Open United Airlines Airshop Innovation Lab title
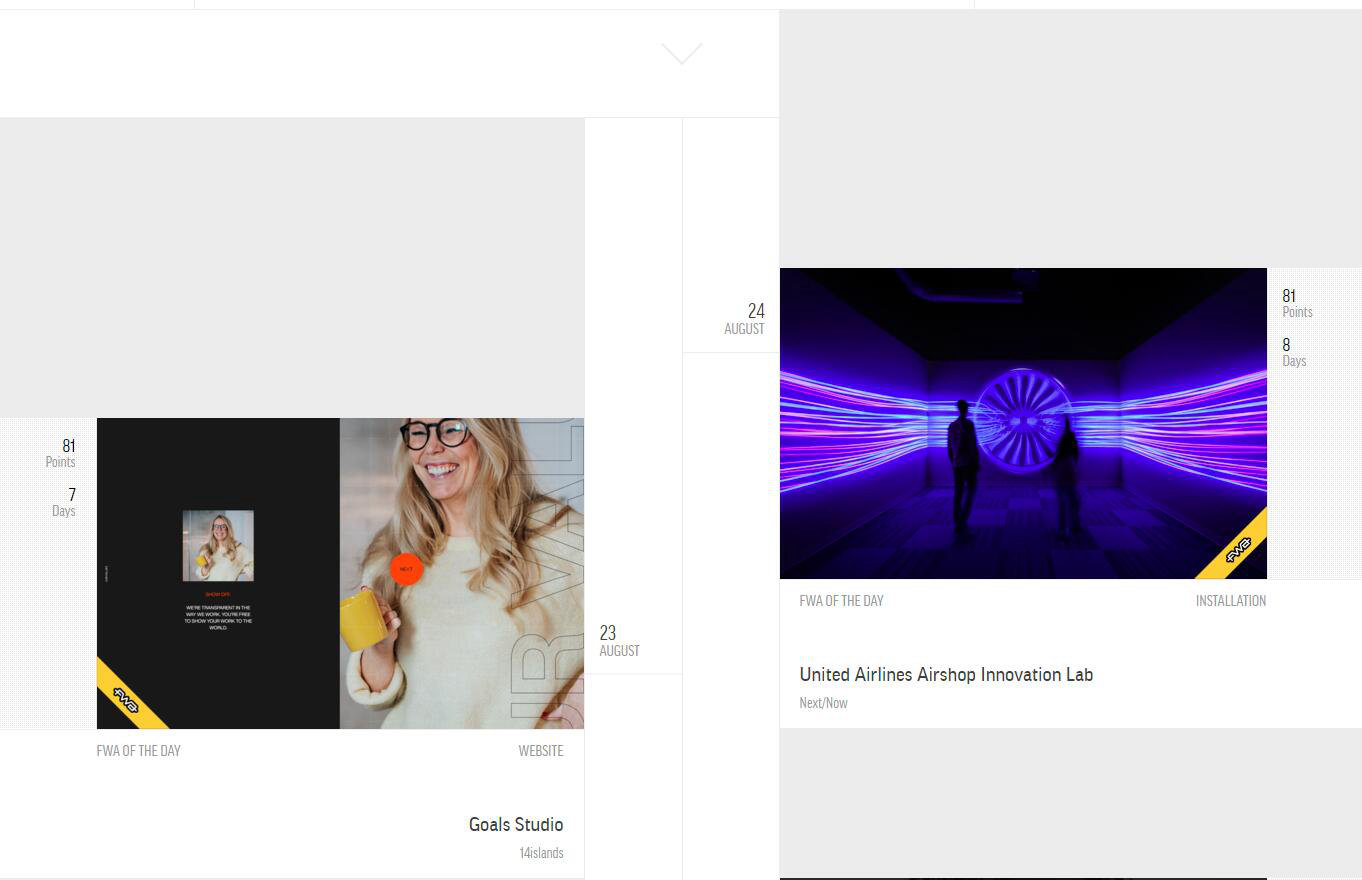The image size is (1362, 880). [x=946, y=675]
